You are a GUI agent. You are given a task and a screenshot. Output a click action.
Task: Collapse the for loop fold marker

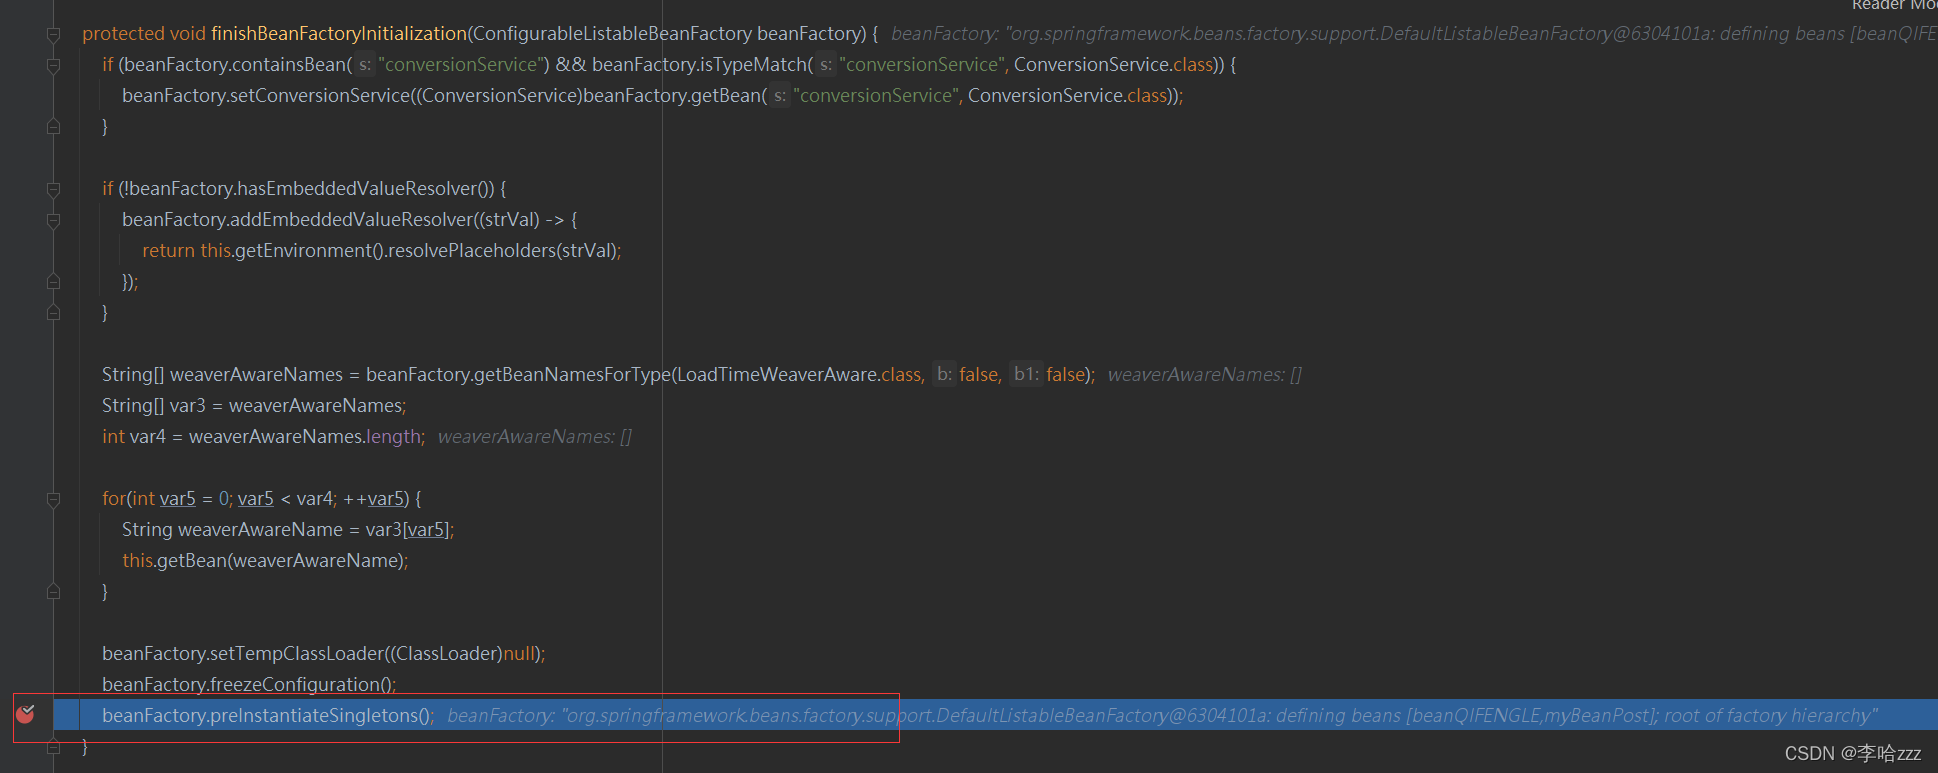point(54,500)
